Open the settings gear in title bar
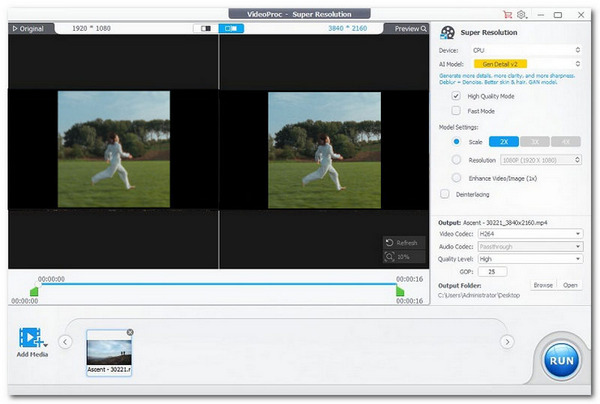The width and height of the screenshot is (600, 404). coord(521,15)
